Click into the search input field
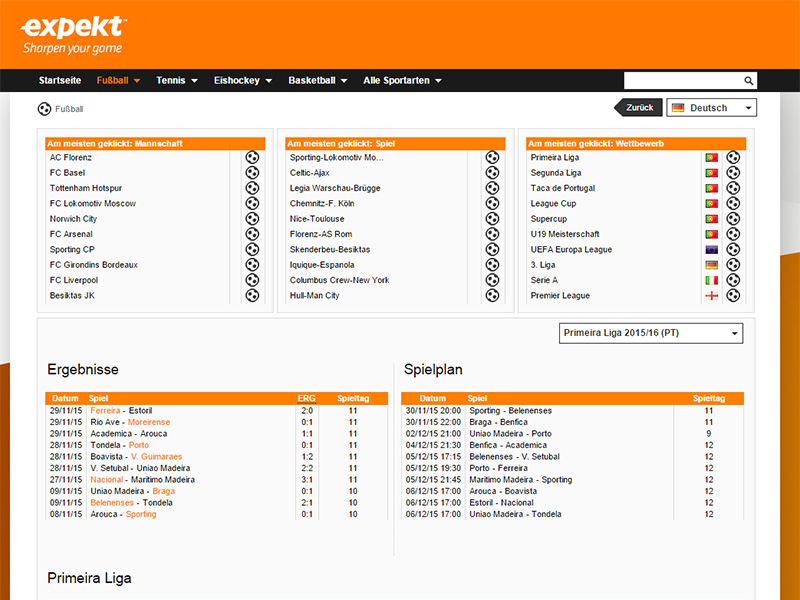The height and width of the screenshot is (600, 800). point(683,81)
